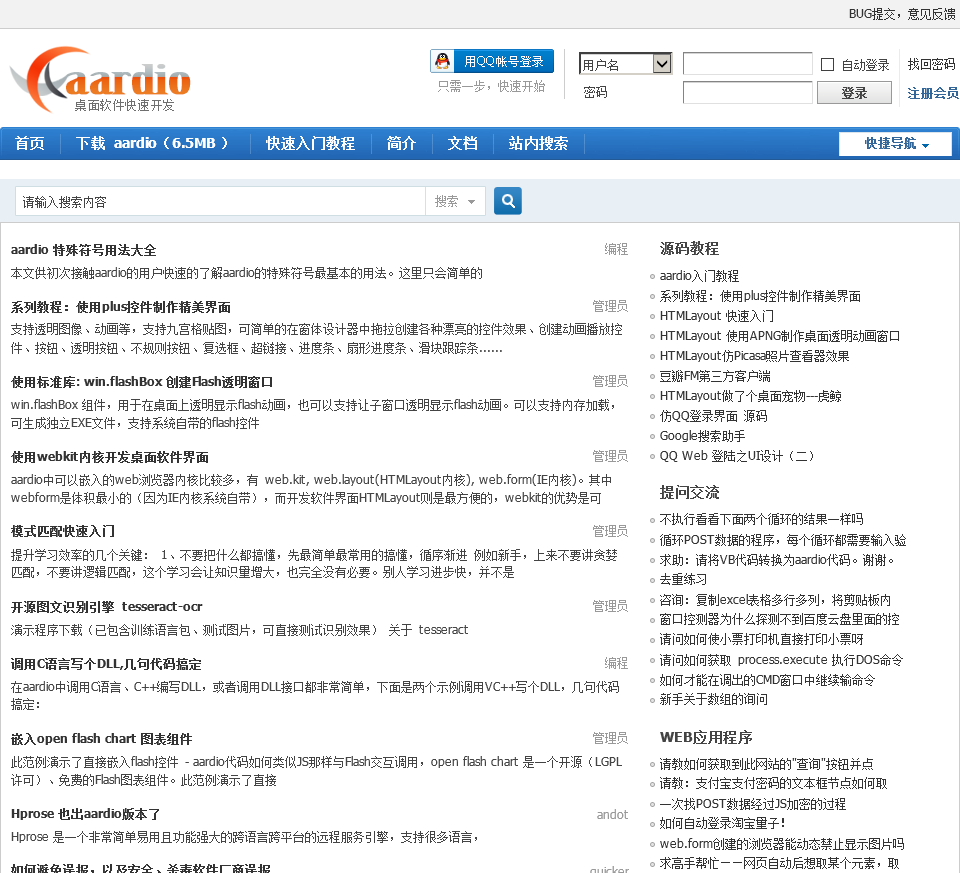Open sidebar link aardio入门教程

click(x=699, y=276)
